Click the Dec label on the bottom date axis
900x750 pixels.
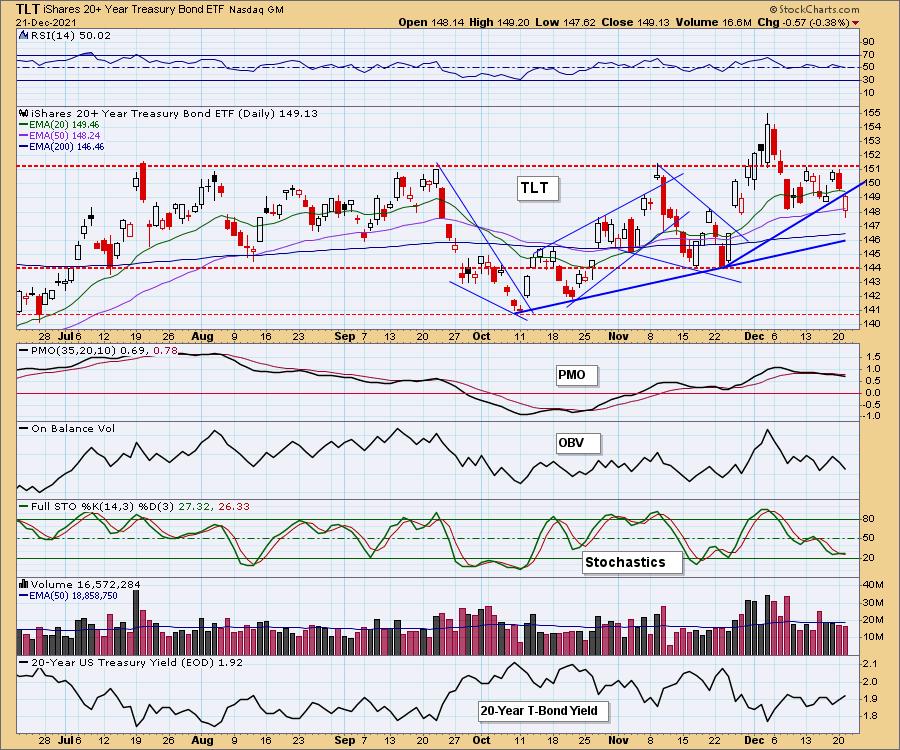[x=754, y=740]
